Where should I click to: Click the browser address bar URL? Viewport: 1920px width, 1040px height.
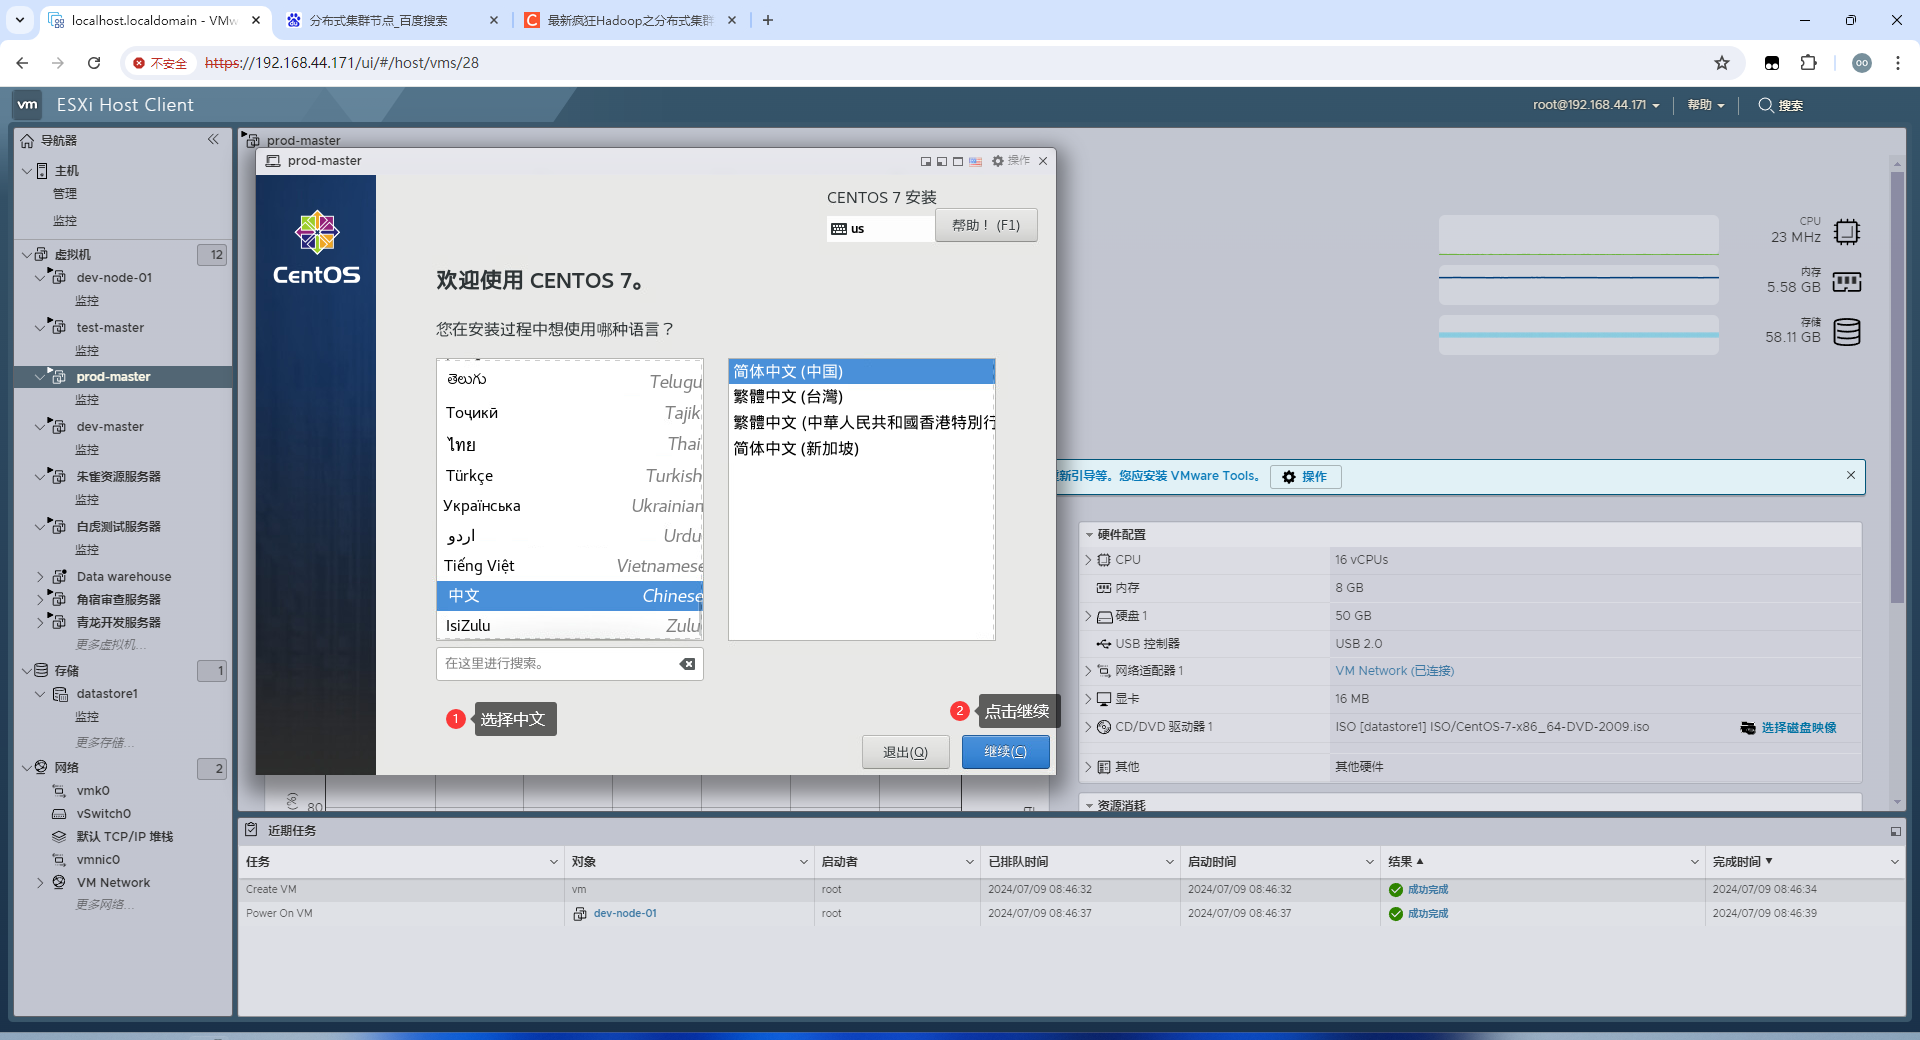point(342,63)
